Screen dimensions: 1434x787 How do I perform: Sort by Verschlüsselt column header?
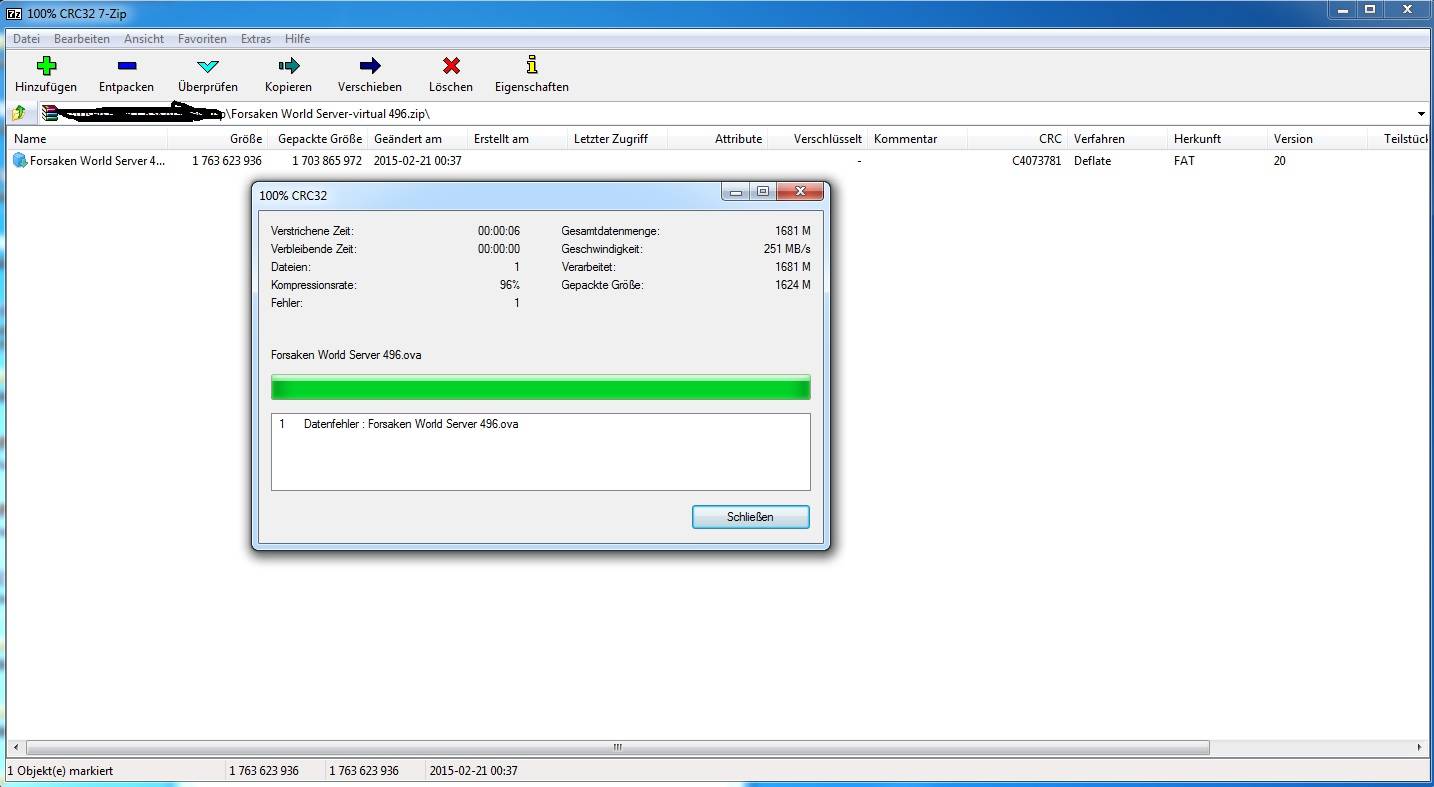(x=818, y=139)
